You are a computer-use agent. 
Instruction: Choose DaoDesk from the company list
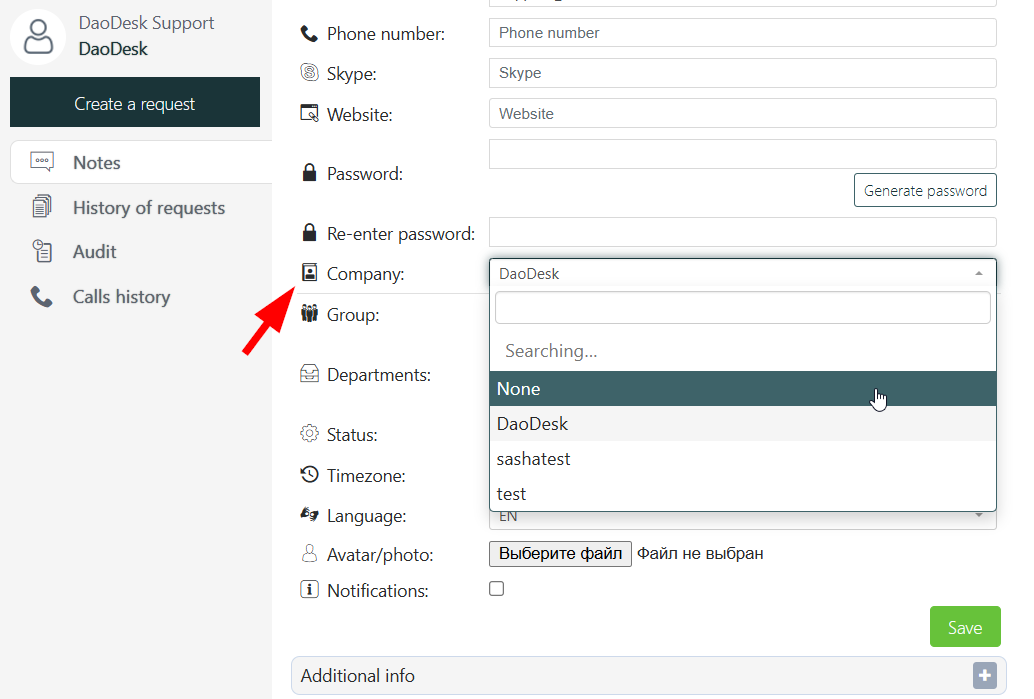743,424
